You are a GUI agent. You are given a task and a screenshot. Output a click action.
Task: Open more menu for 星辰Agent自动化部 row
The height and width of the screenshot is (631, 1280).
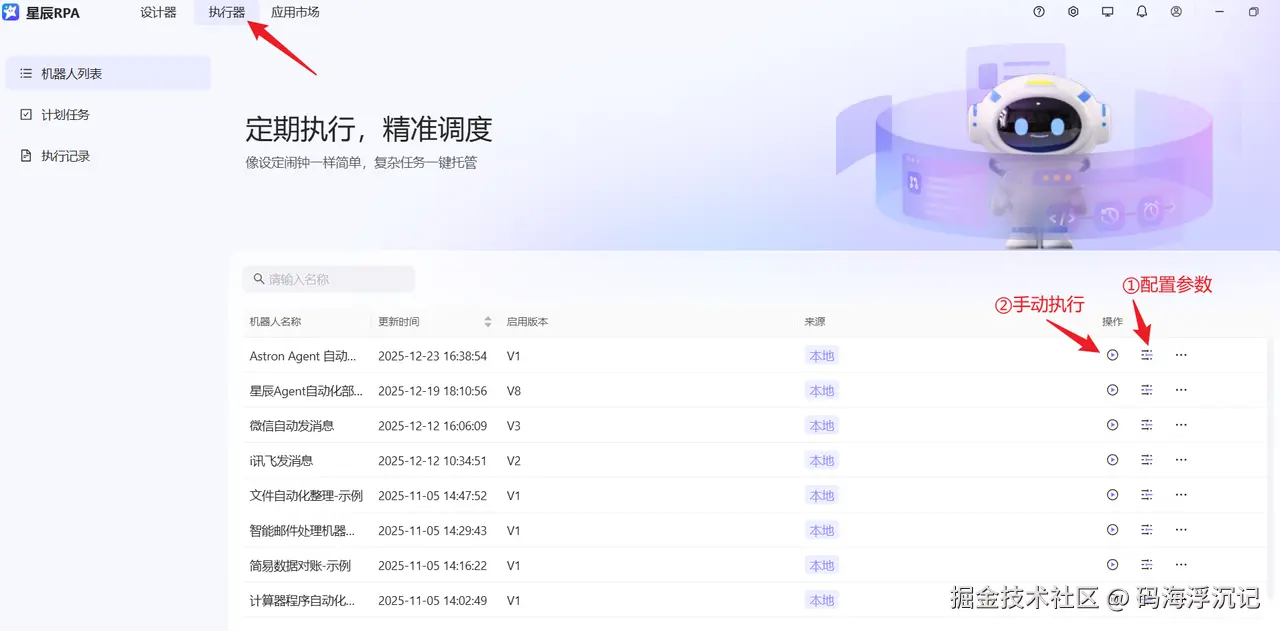[1181, 390]
